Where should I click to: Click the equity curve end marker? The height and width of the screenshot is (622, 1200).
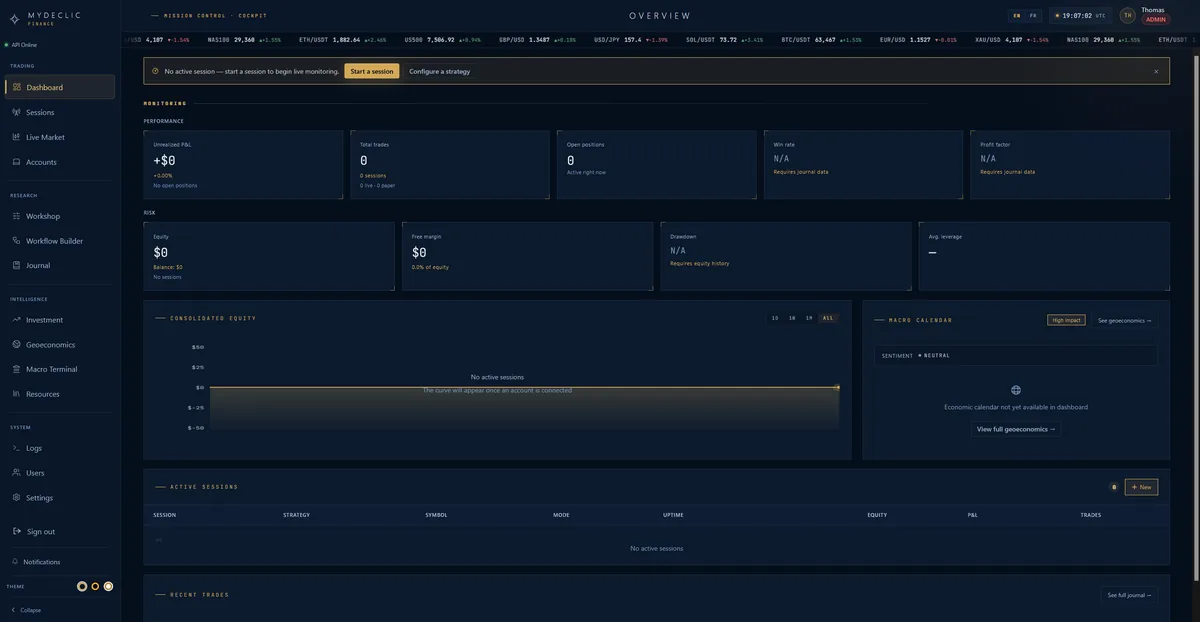tap(837, 387)
